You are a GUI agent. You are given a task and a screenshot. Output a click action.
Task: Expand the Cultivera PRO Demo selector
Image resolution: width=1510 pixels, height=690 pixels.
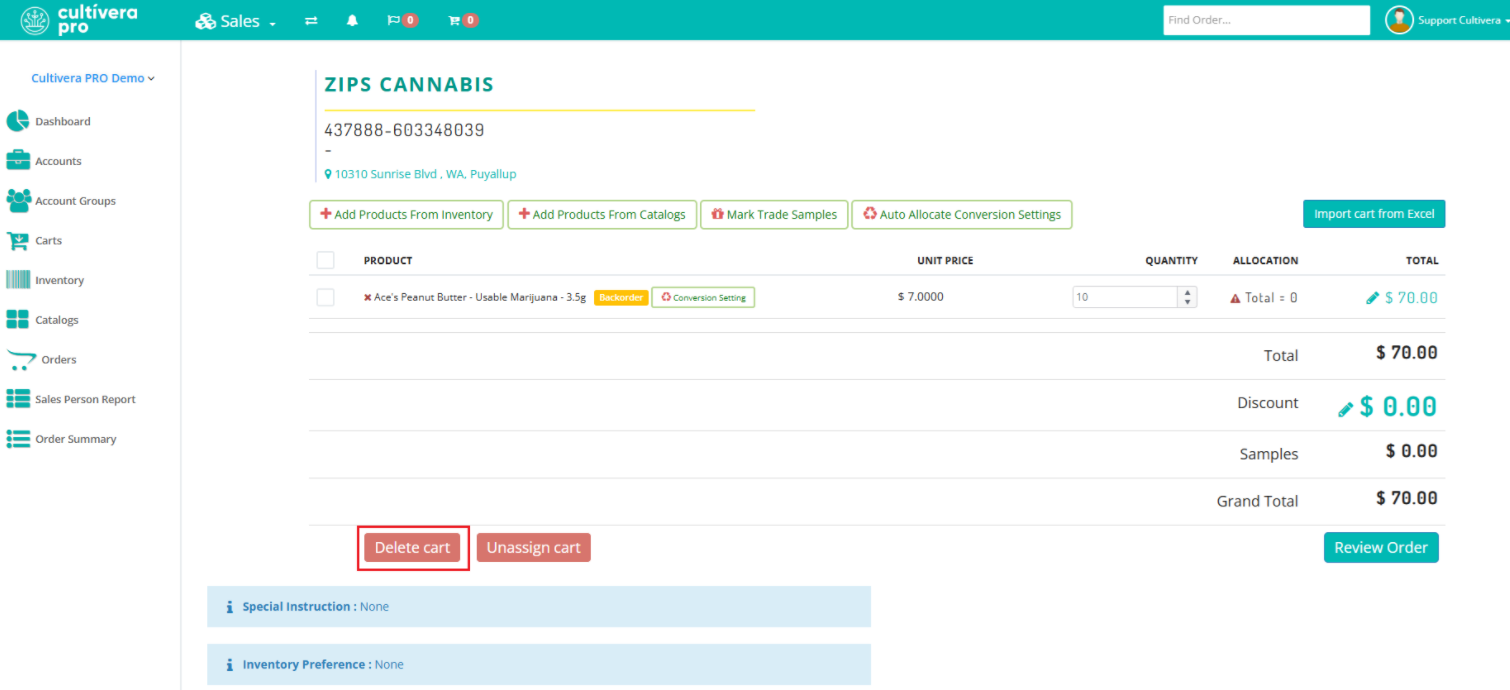click(93, 78)
